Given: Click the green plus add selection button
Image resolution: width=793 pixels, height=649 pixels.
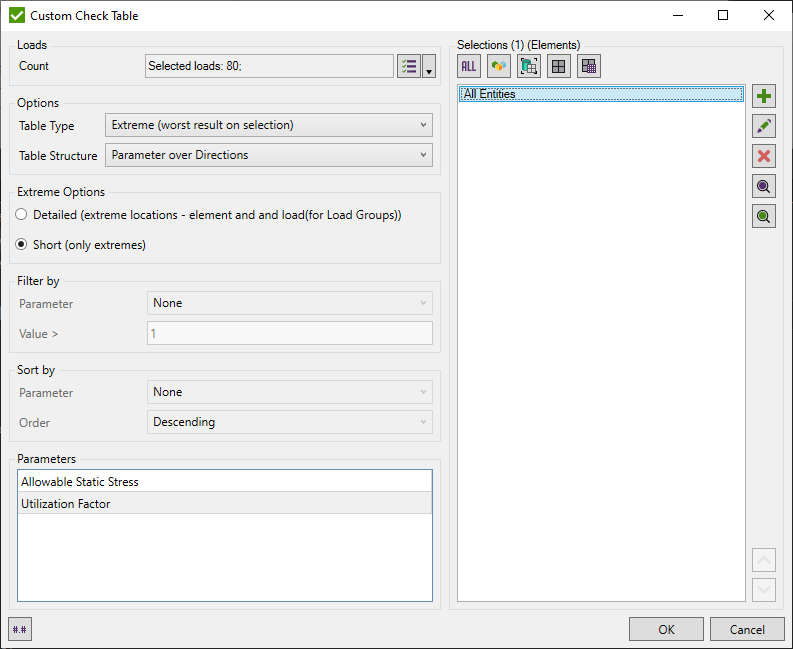Looking at the screenshot, I should coord(764,97).
